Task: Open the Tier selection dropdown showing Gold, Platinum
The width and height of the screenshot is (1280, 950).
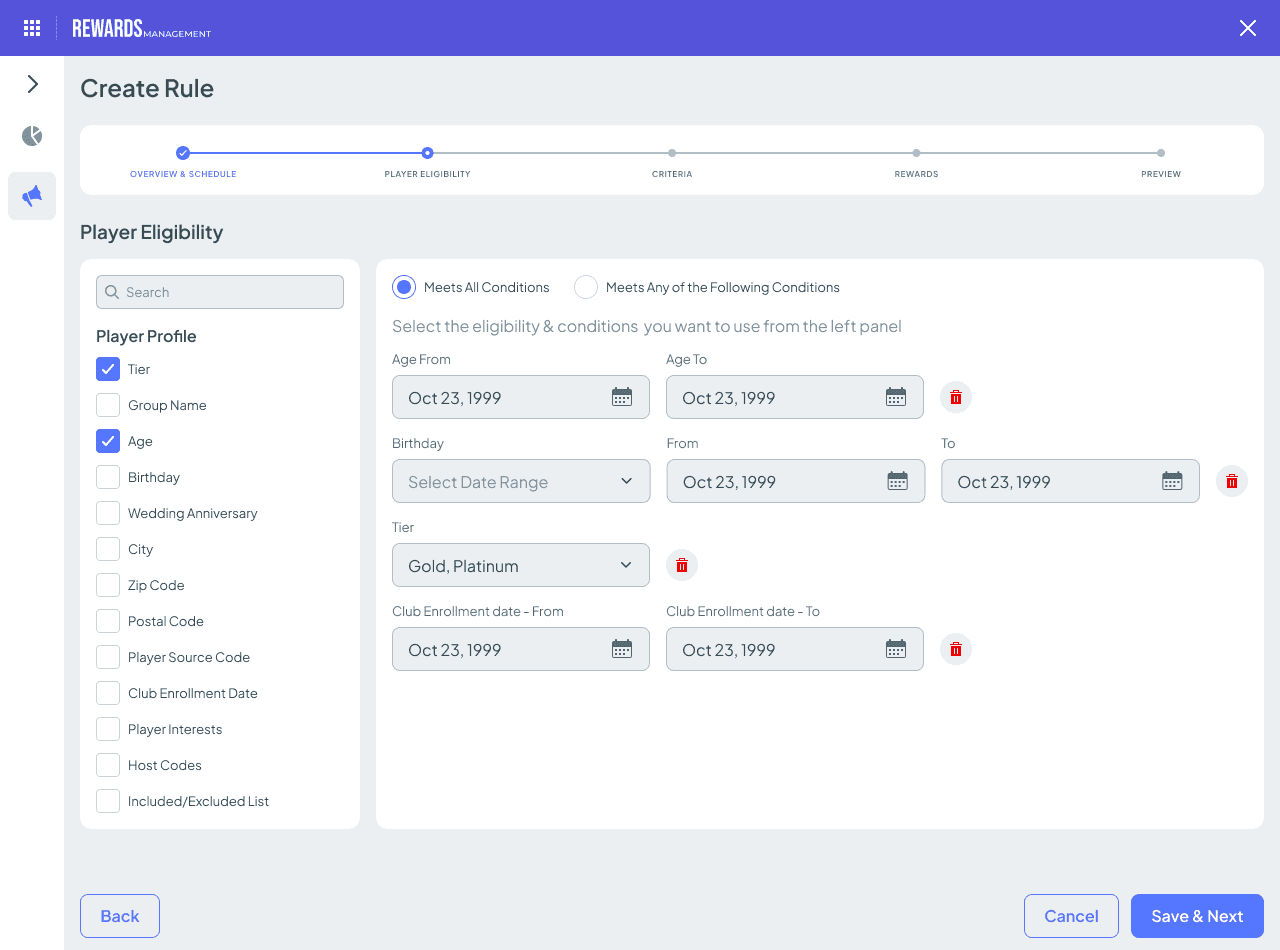Action: click(x=520, y=565)
